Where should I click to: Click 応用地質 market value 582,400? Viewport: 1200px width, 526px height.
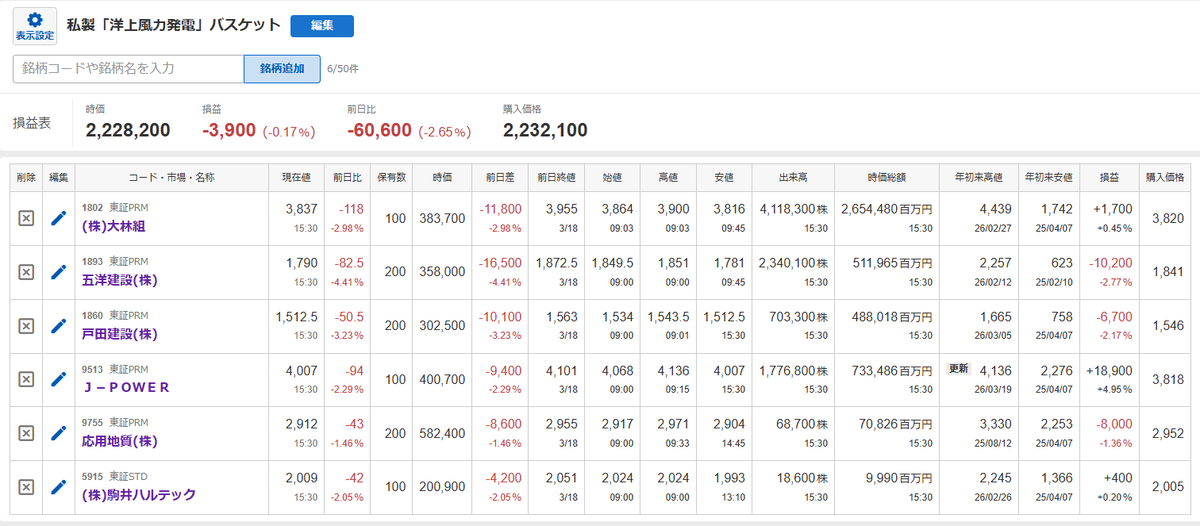tap(441, 434)
